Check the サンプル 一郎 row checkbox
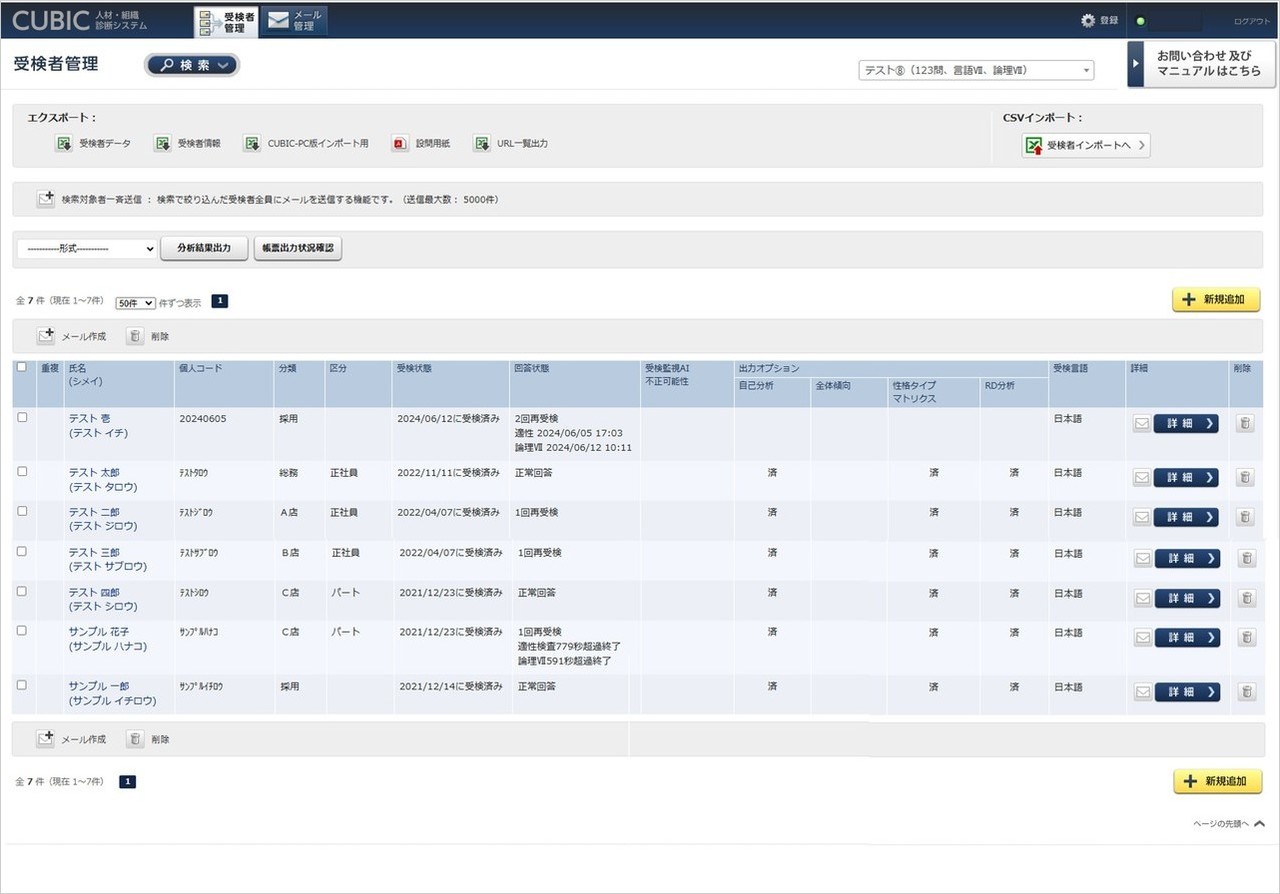 click(22, 685)
